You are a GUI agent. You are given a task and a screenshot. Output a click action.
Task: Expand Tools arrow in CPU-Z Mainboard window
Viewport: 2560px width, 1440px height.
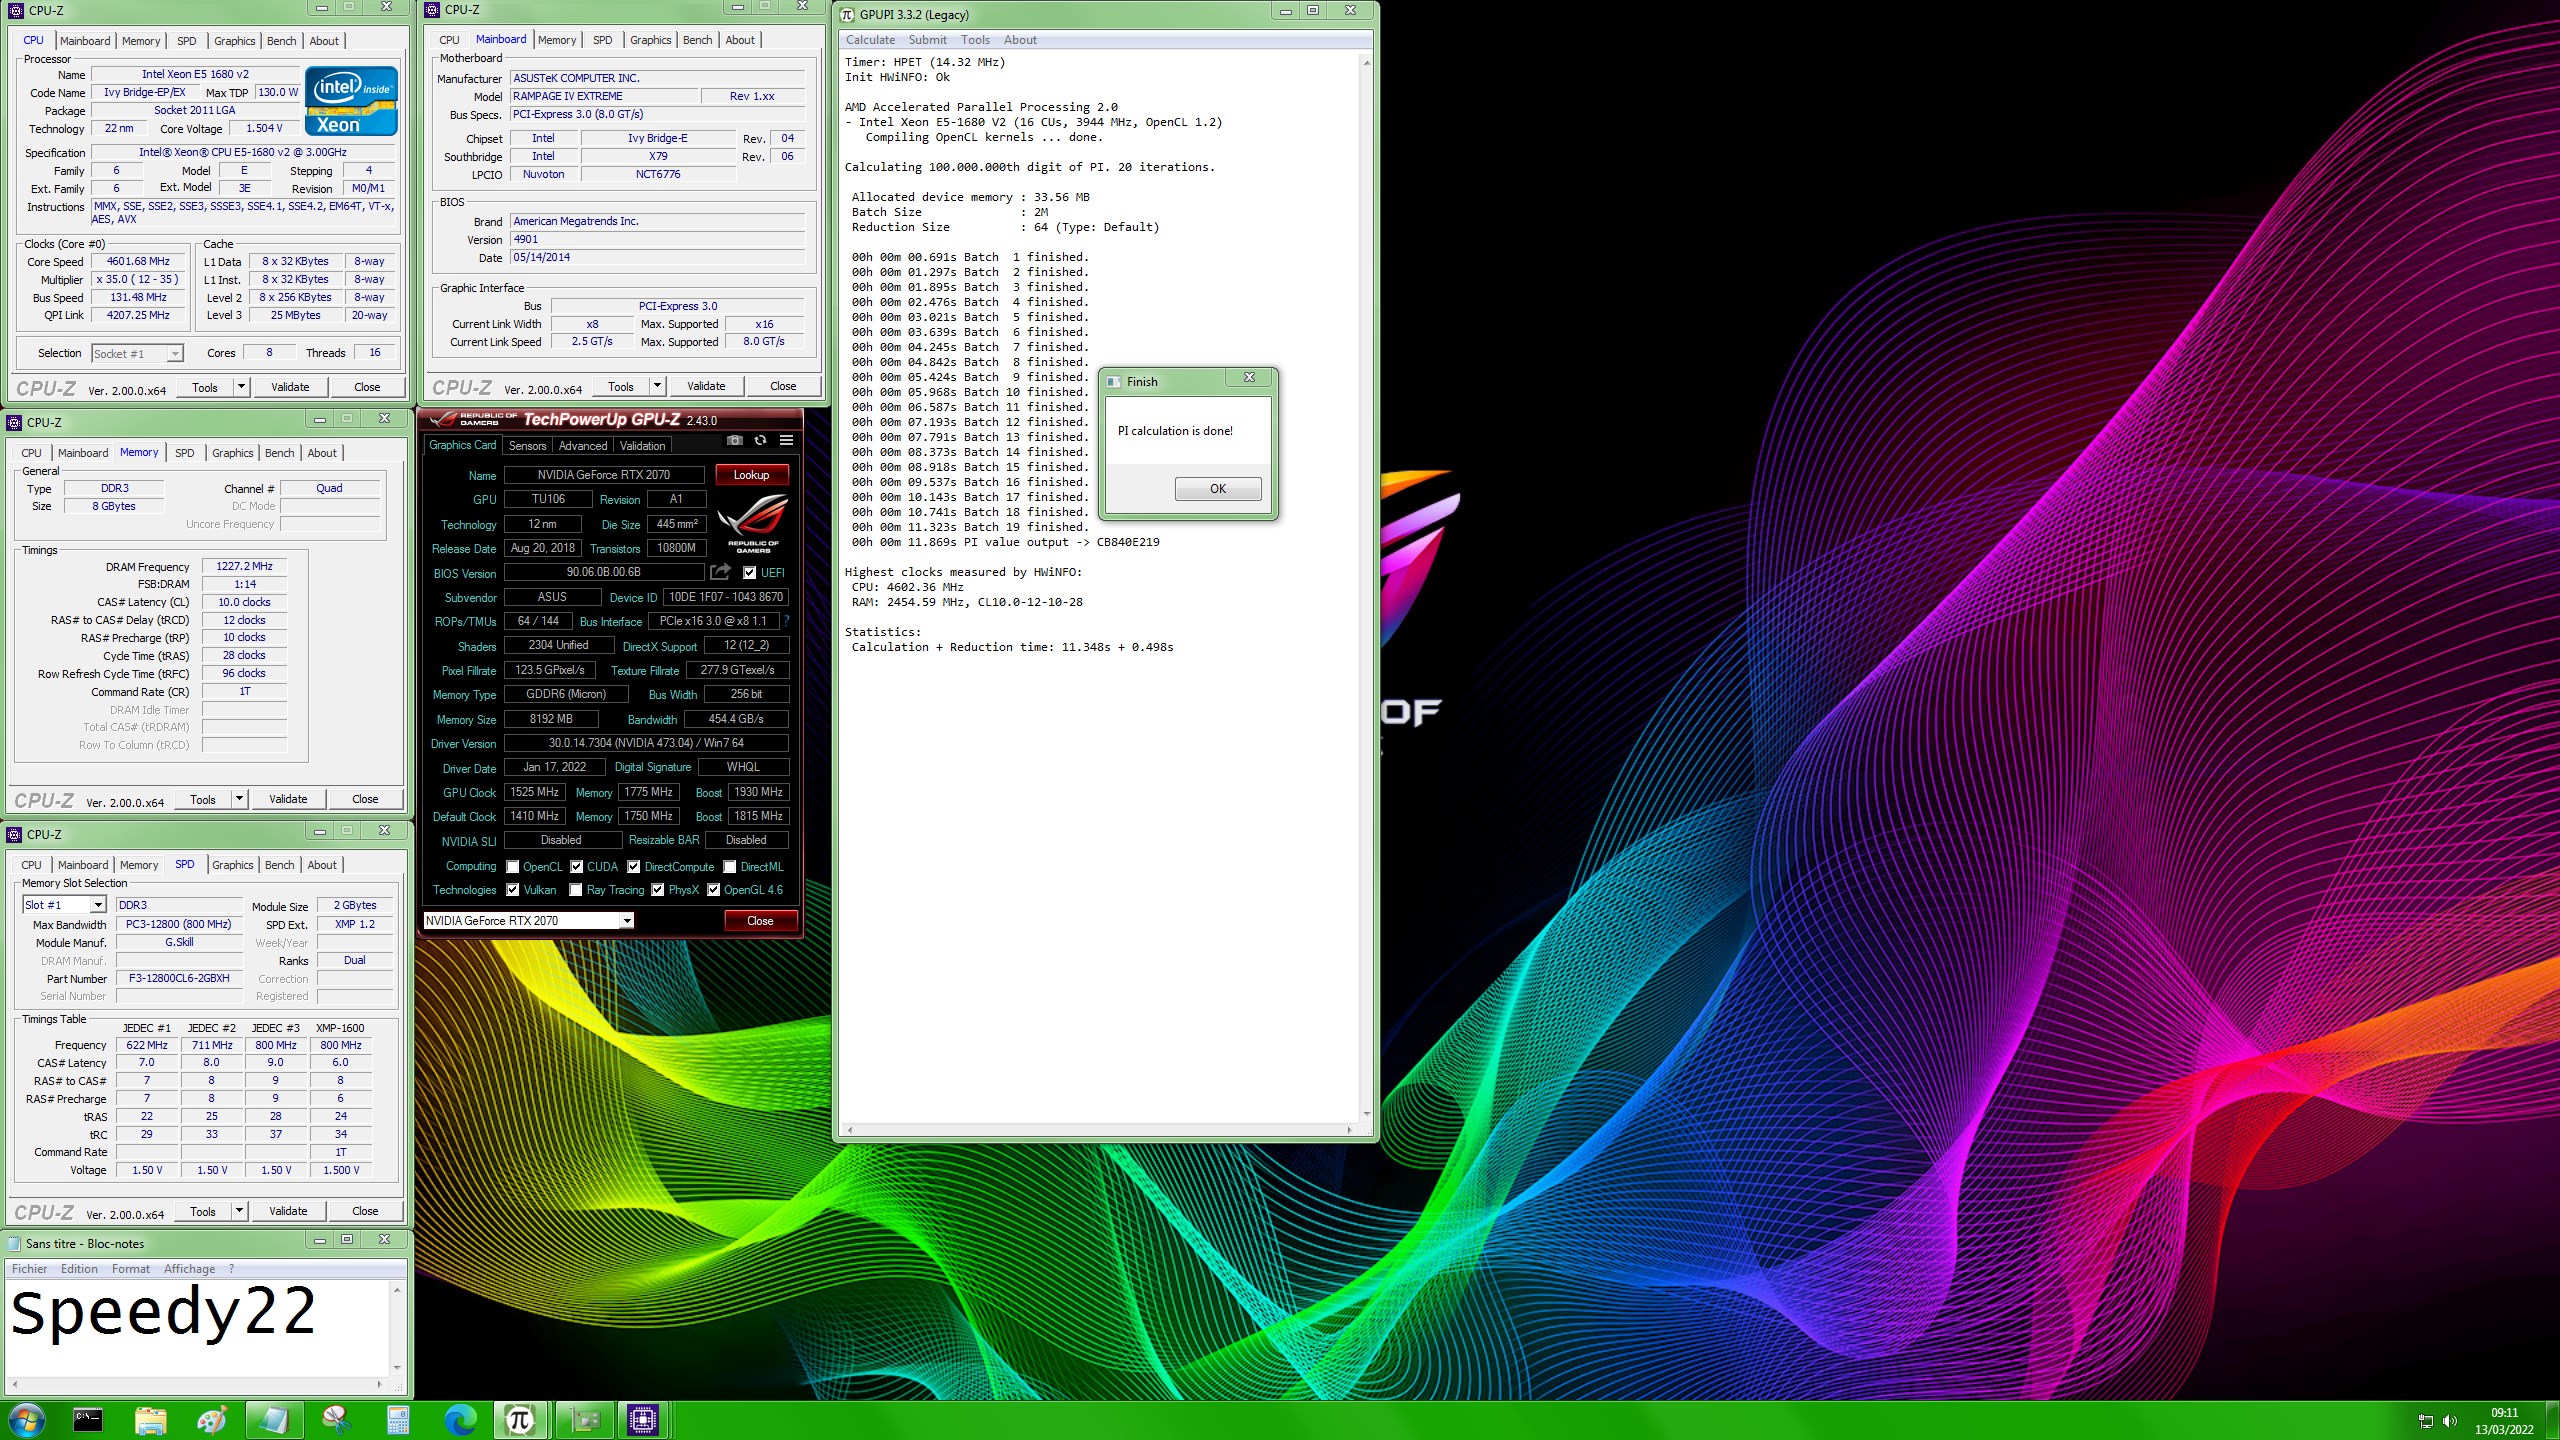tap(657, 386)
